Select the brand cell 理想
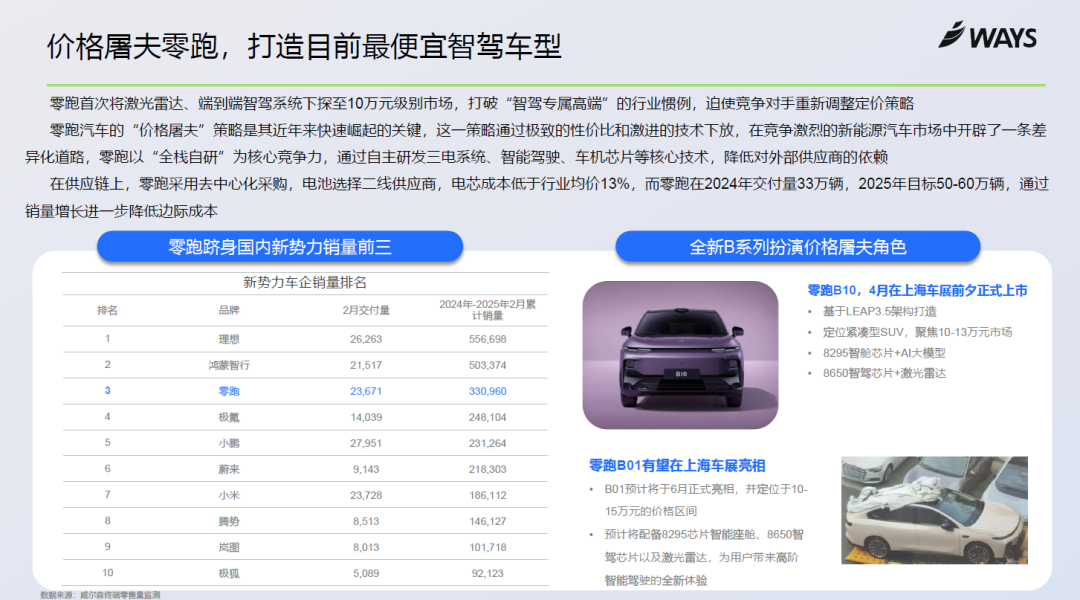 229,339
